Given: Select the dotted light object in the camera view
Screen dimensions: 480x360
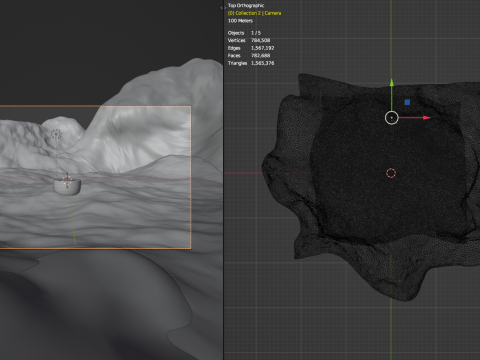Looking at the screenshot, I should click(56, 134).
